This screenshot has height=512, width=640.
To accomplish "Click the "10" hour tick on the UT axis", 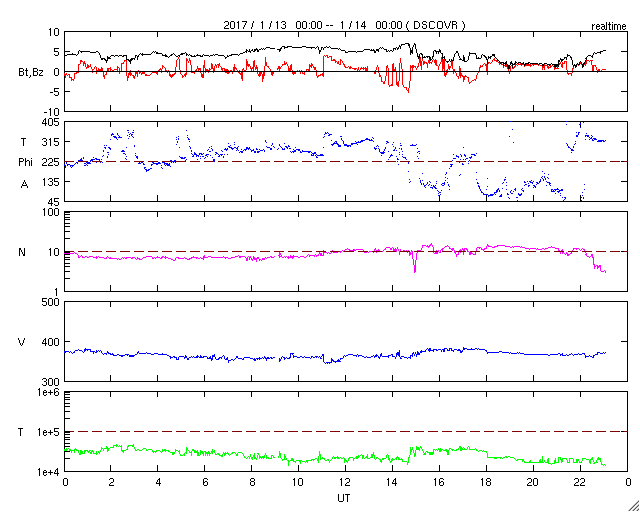I will point(299,482).
